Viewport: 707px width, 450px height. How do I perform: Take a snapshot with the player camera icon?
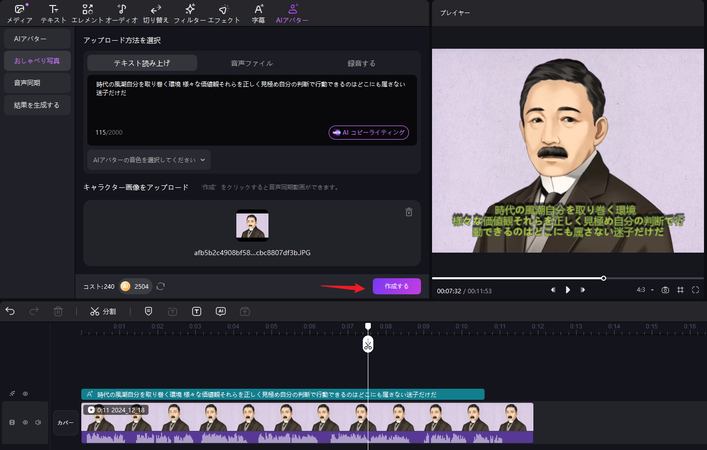pyautogui.click(x=665, y=289)
